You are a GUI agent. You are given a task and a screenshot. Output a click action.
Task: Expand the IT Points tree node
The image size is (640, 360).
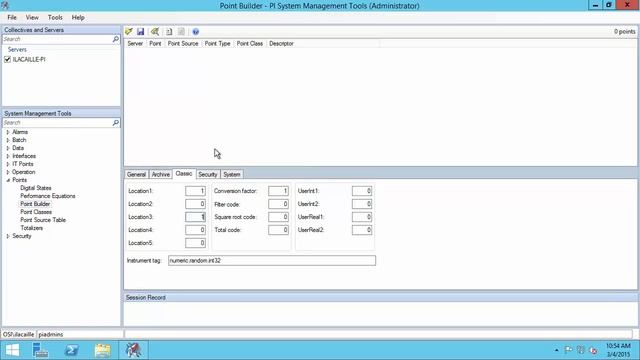click(x=8, y=164)
